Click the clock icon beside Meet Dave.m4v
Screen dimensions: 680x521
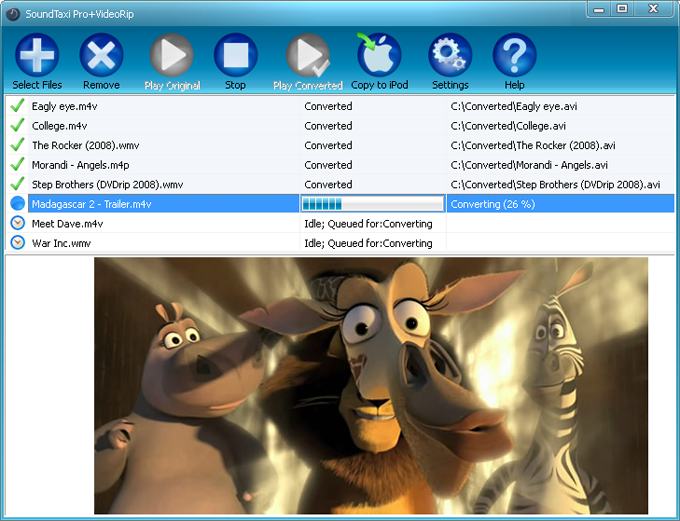(x=17, y=223)
